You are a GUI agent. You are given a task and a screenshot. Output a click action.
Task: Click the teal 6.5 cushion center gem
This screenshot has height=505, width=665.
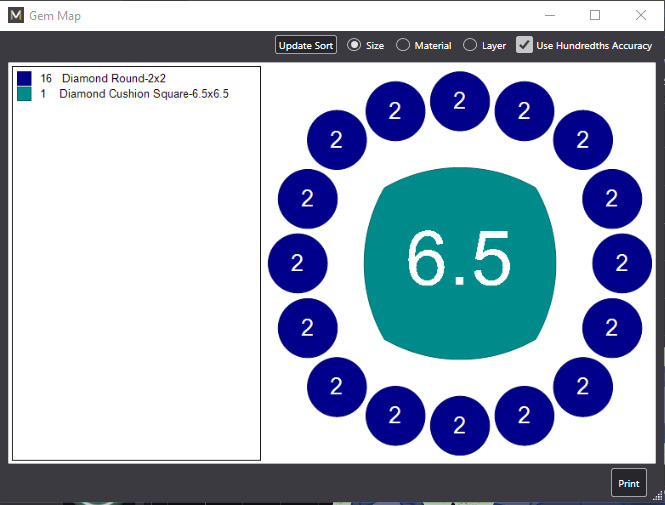click(460, 263)
